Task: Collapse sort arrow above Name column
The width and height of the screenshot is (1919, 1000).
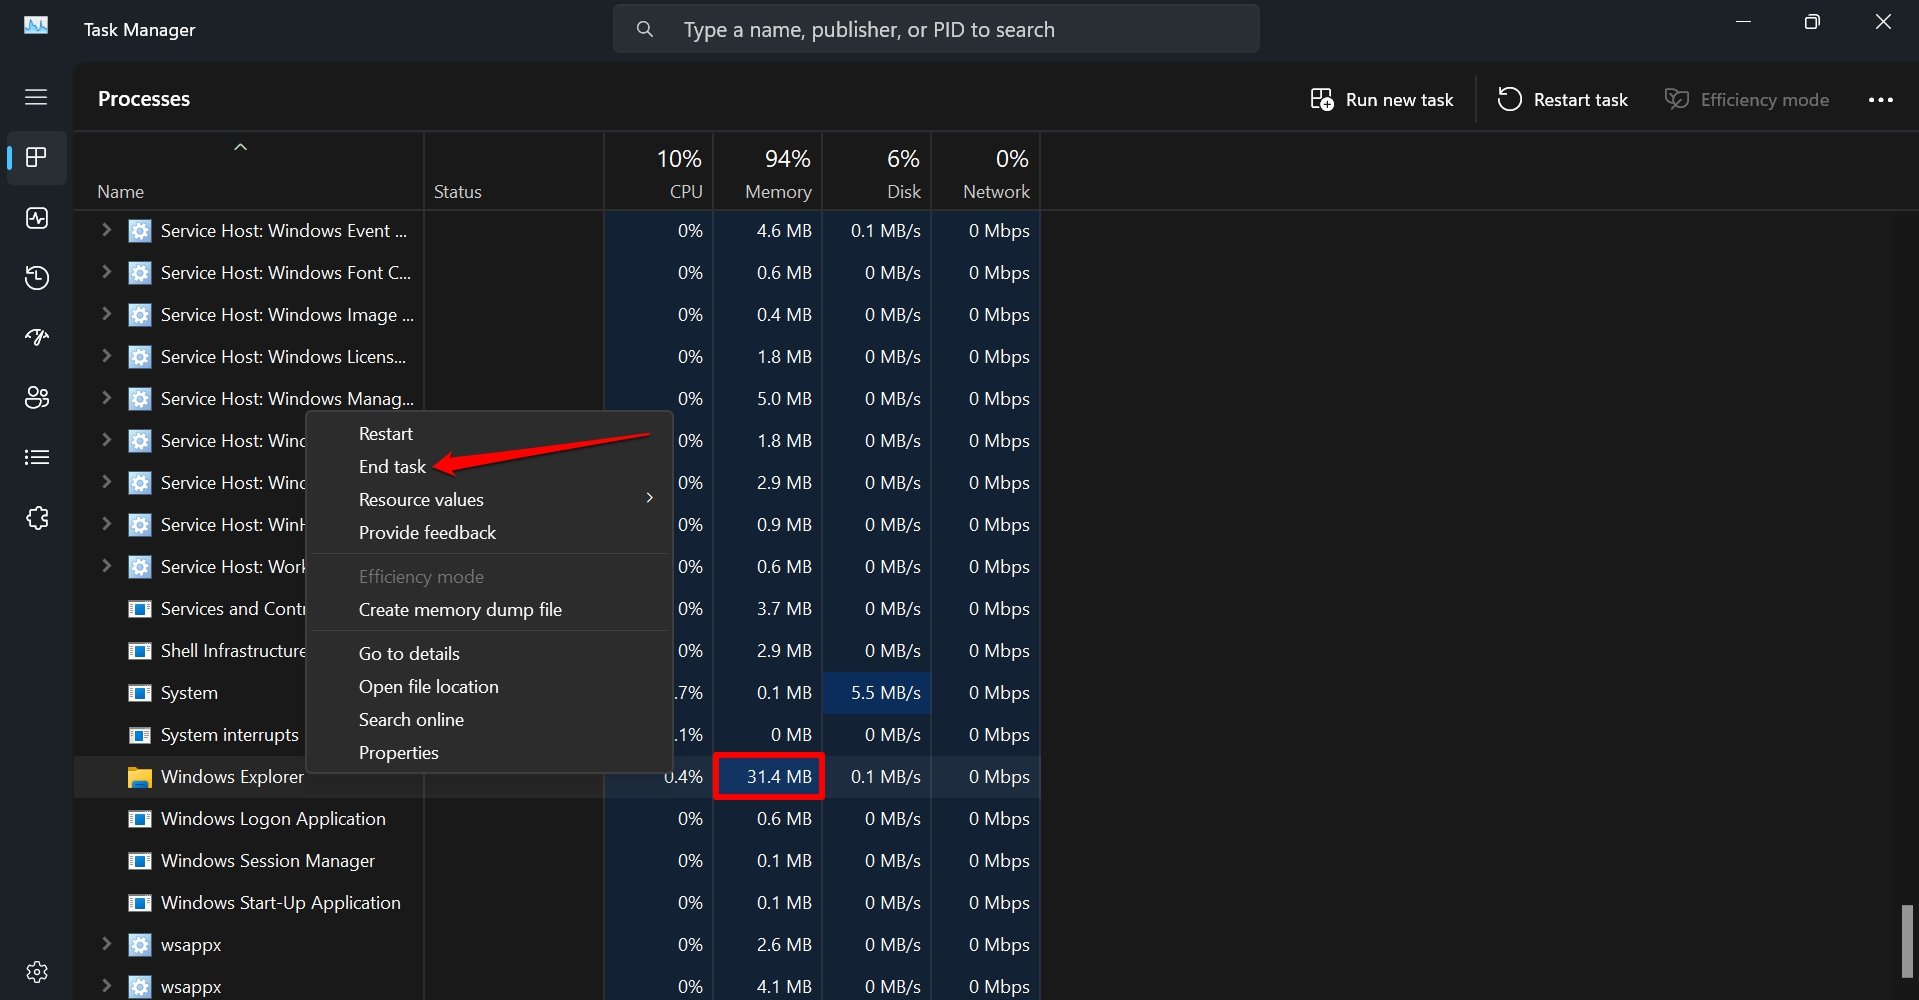Action: click(x=240, y=147)
